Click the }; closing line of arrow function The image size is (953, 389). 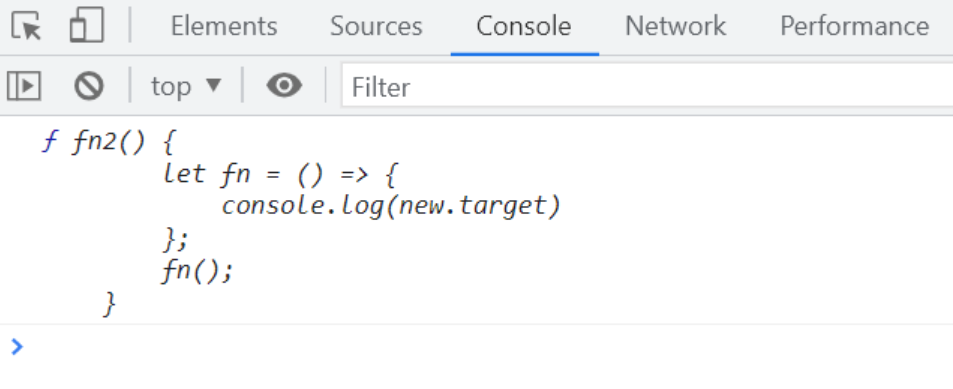pyautogui.click(x=176, y=238)
